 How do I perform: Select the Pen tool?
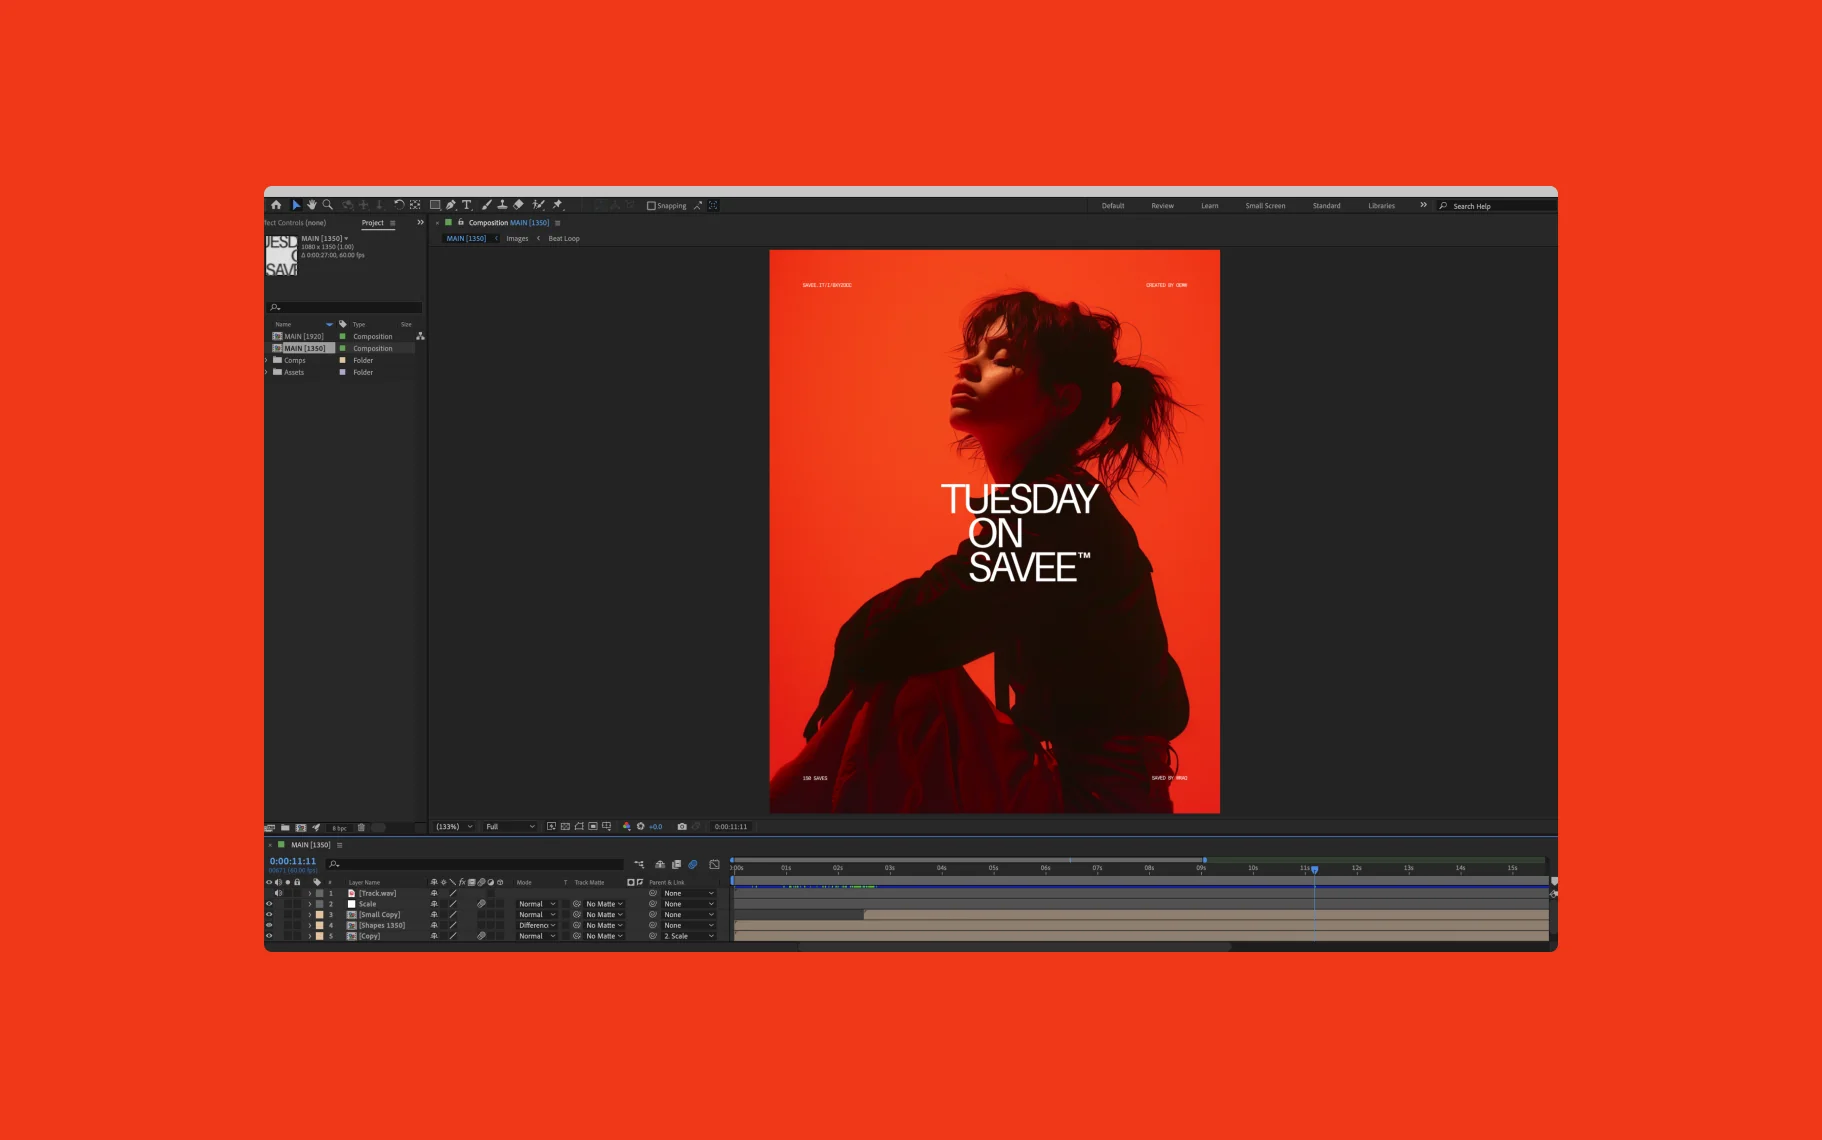(x=451, y=205)
